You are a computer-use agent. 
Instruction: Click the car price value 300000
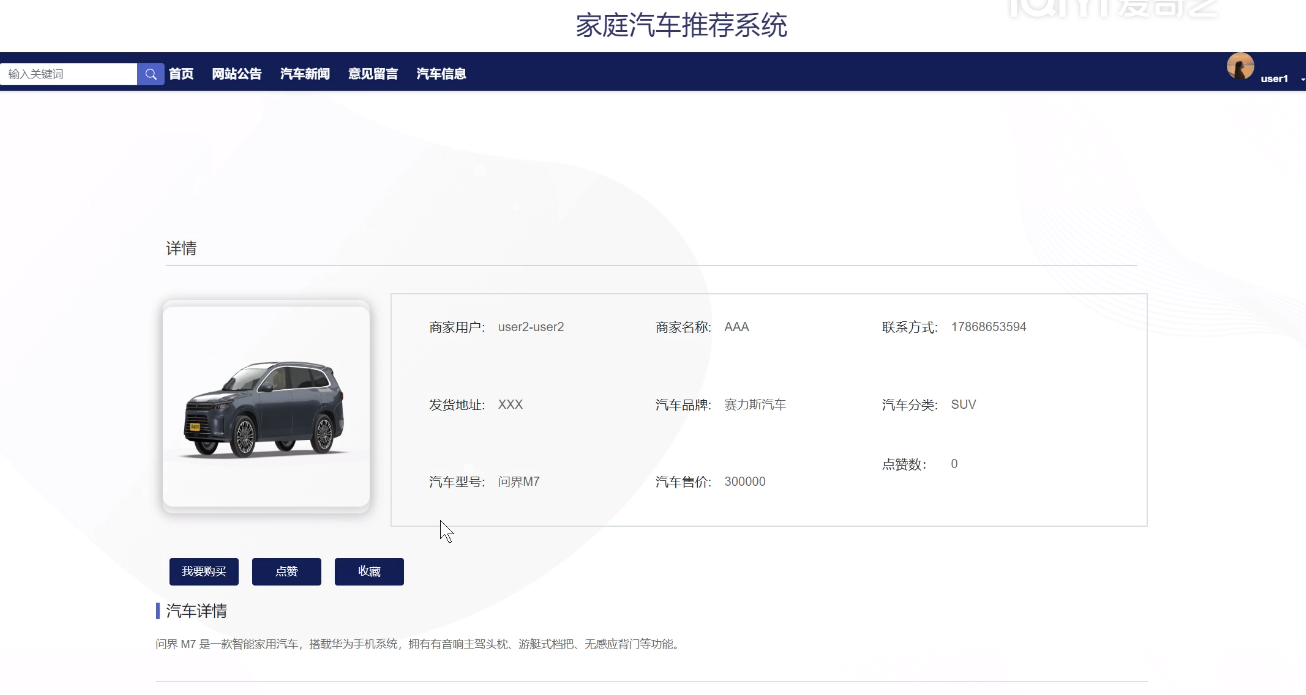(745, 482)
